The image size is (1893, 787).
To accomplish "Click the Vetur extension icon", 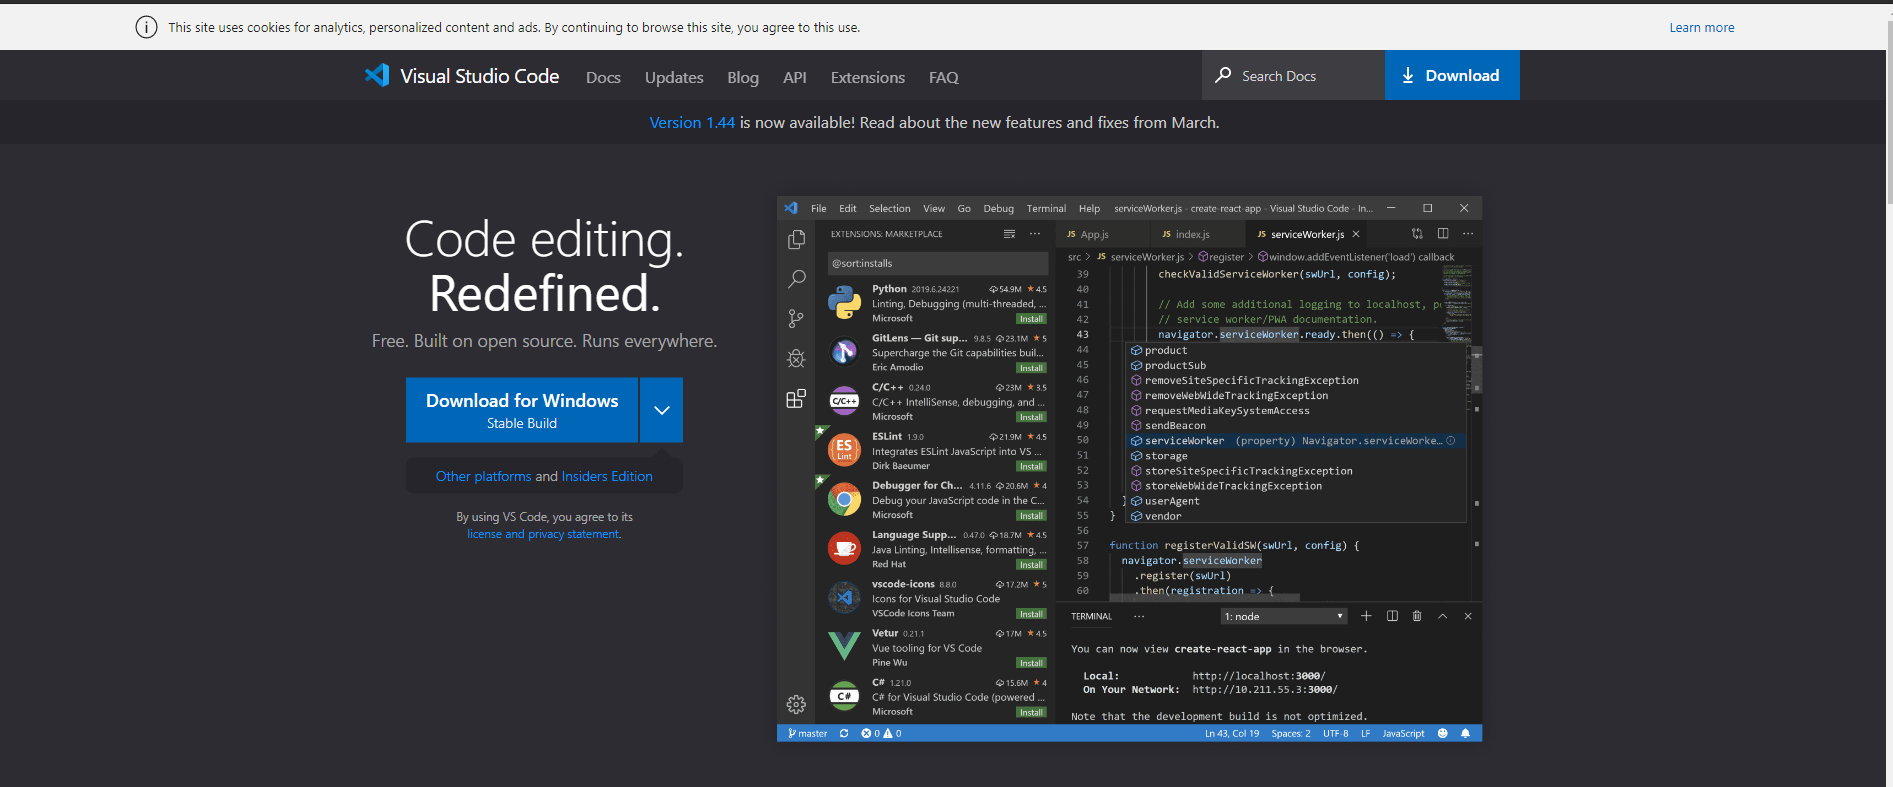I will 844,646.
